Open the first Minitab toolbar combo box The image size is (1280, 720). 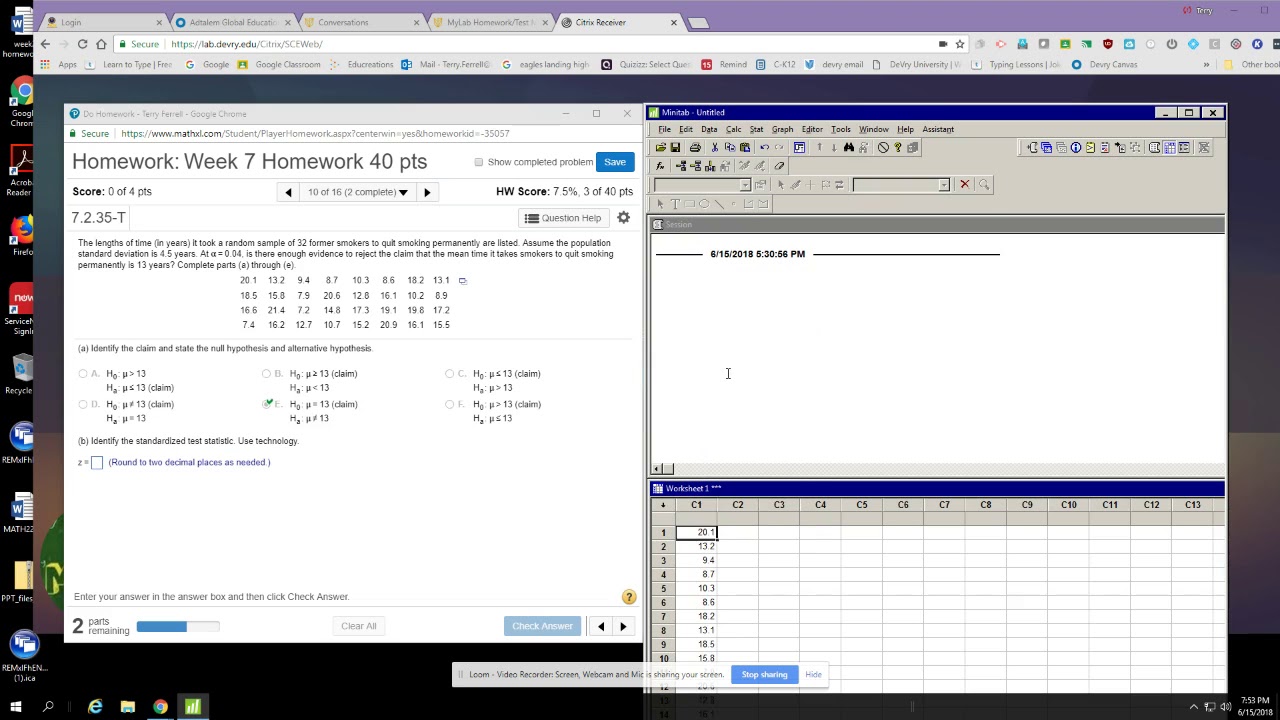pos(701,185)
